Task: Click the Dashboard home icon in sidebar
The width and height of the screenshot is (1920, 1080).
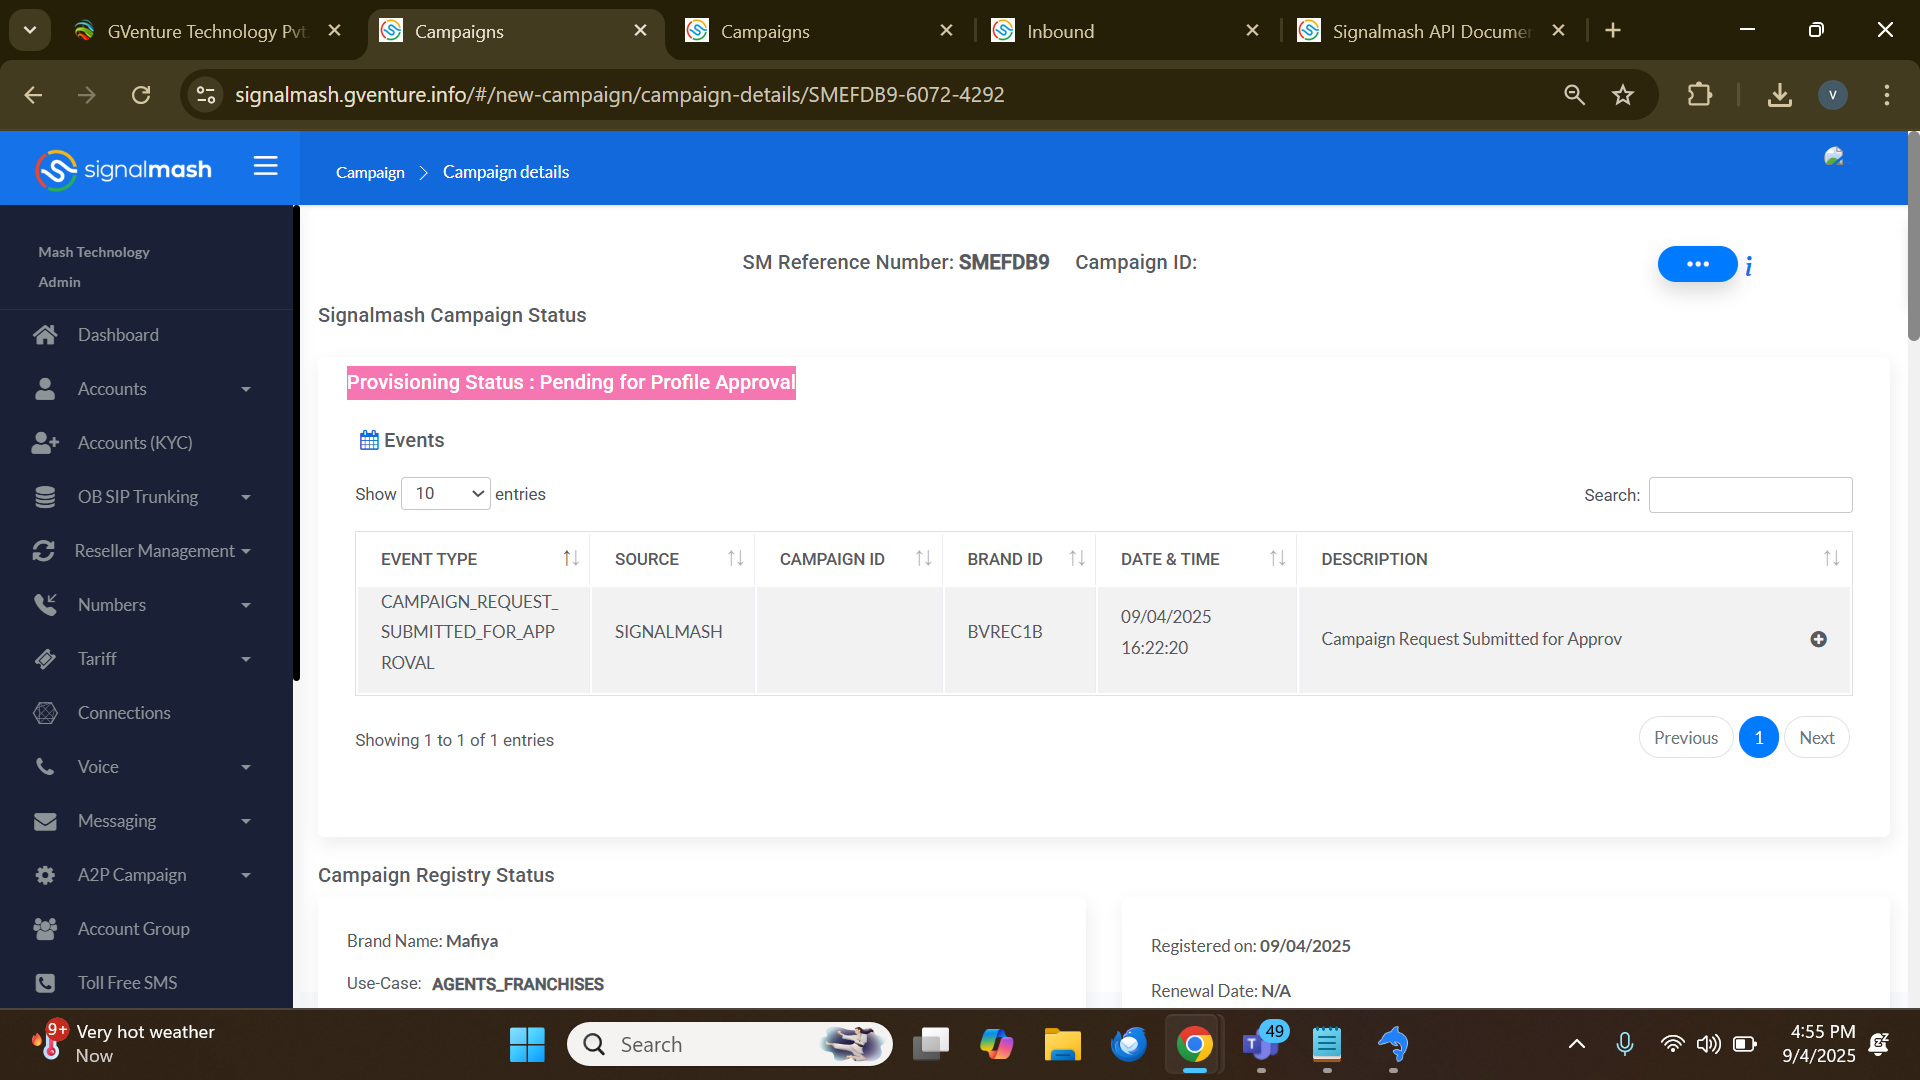Action: pos(45,335)
